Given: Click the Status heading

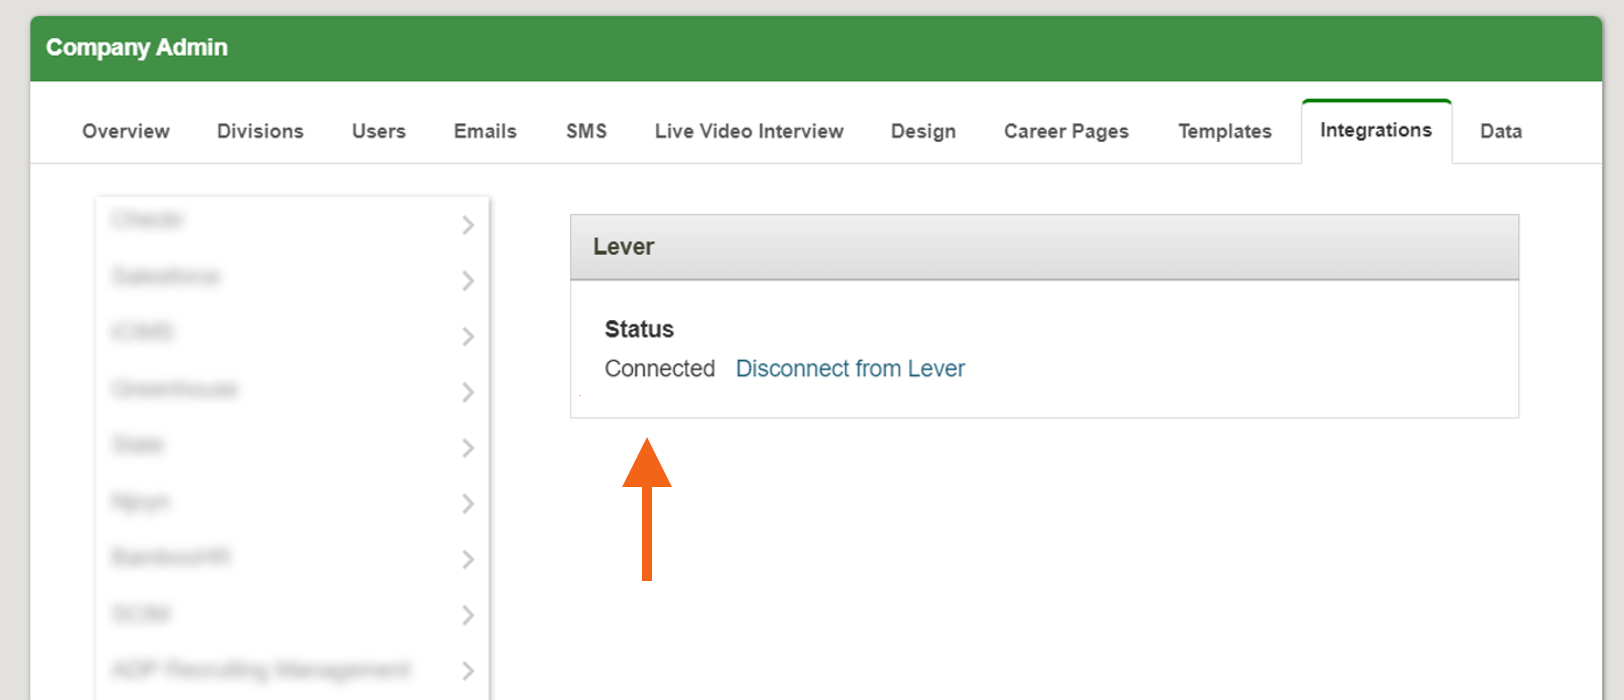Looking at the screenshot, I should pyautogui.click(x=639, y=329).
